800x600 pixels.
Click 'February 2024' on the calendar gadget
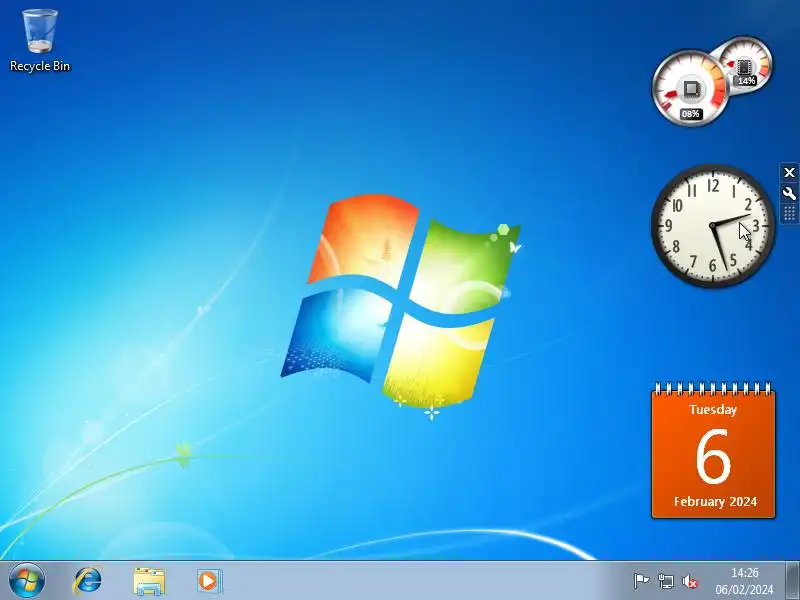715,502
